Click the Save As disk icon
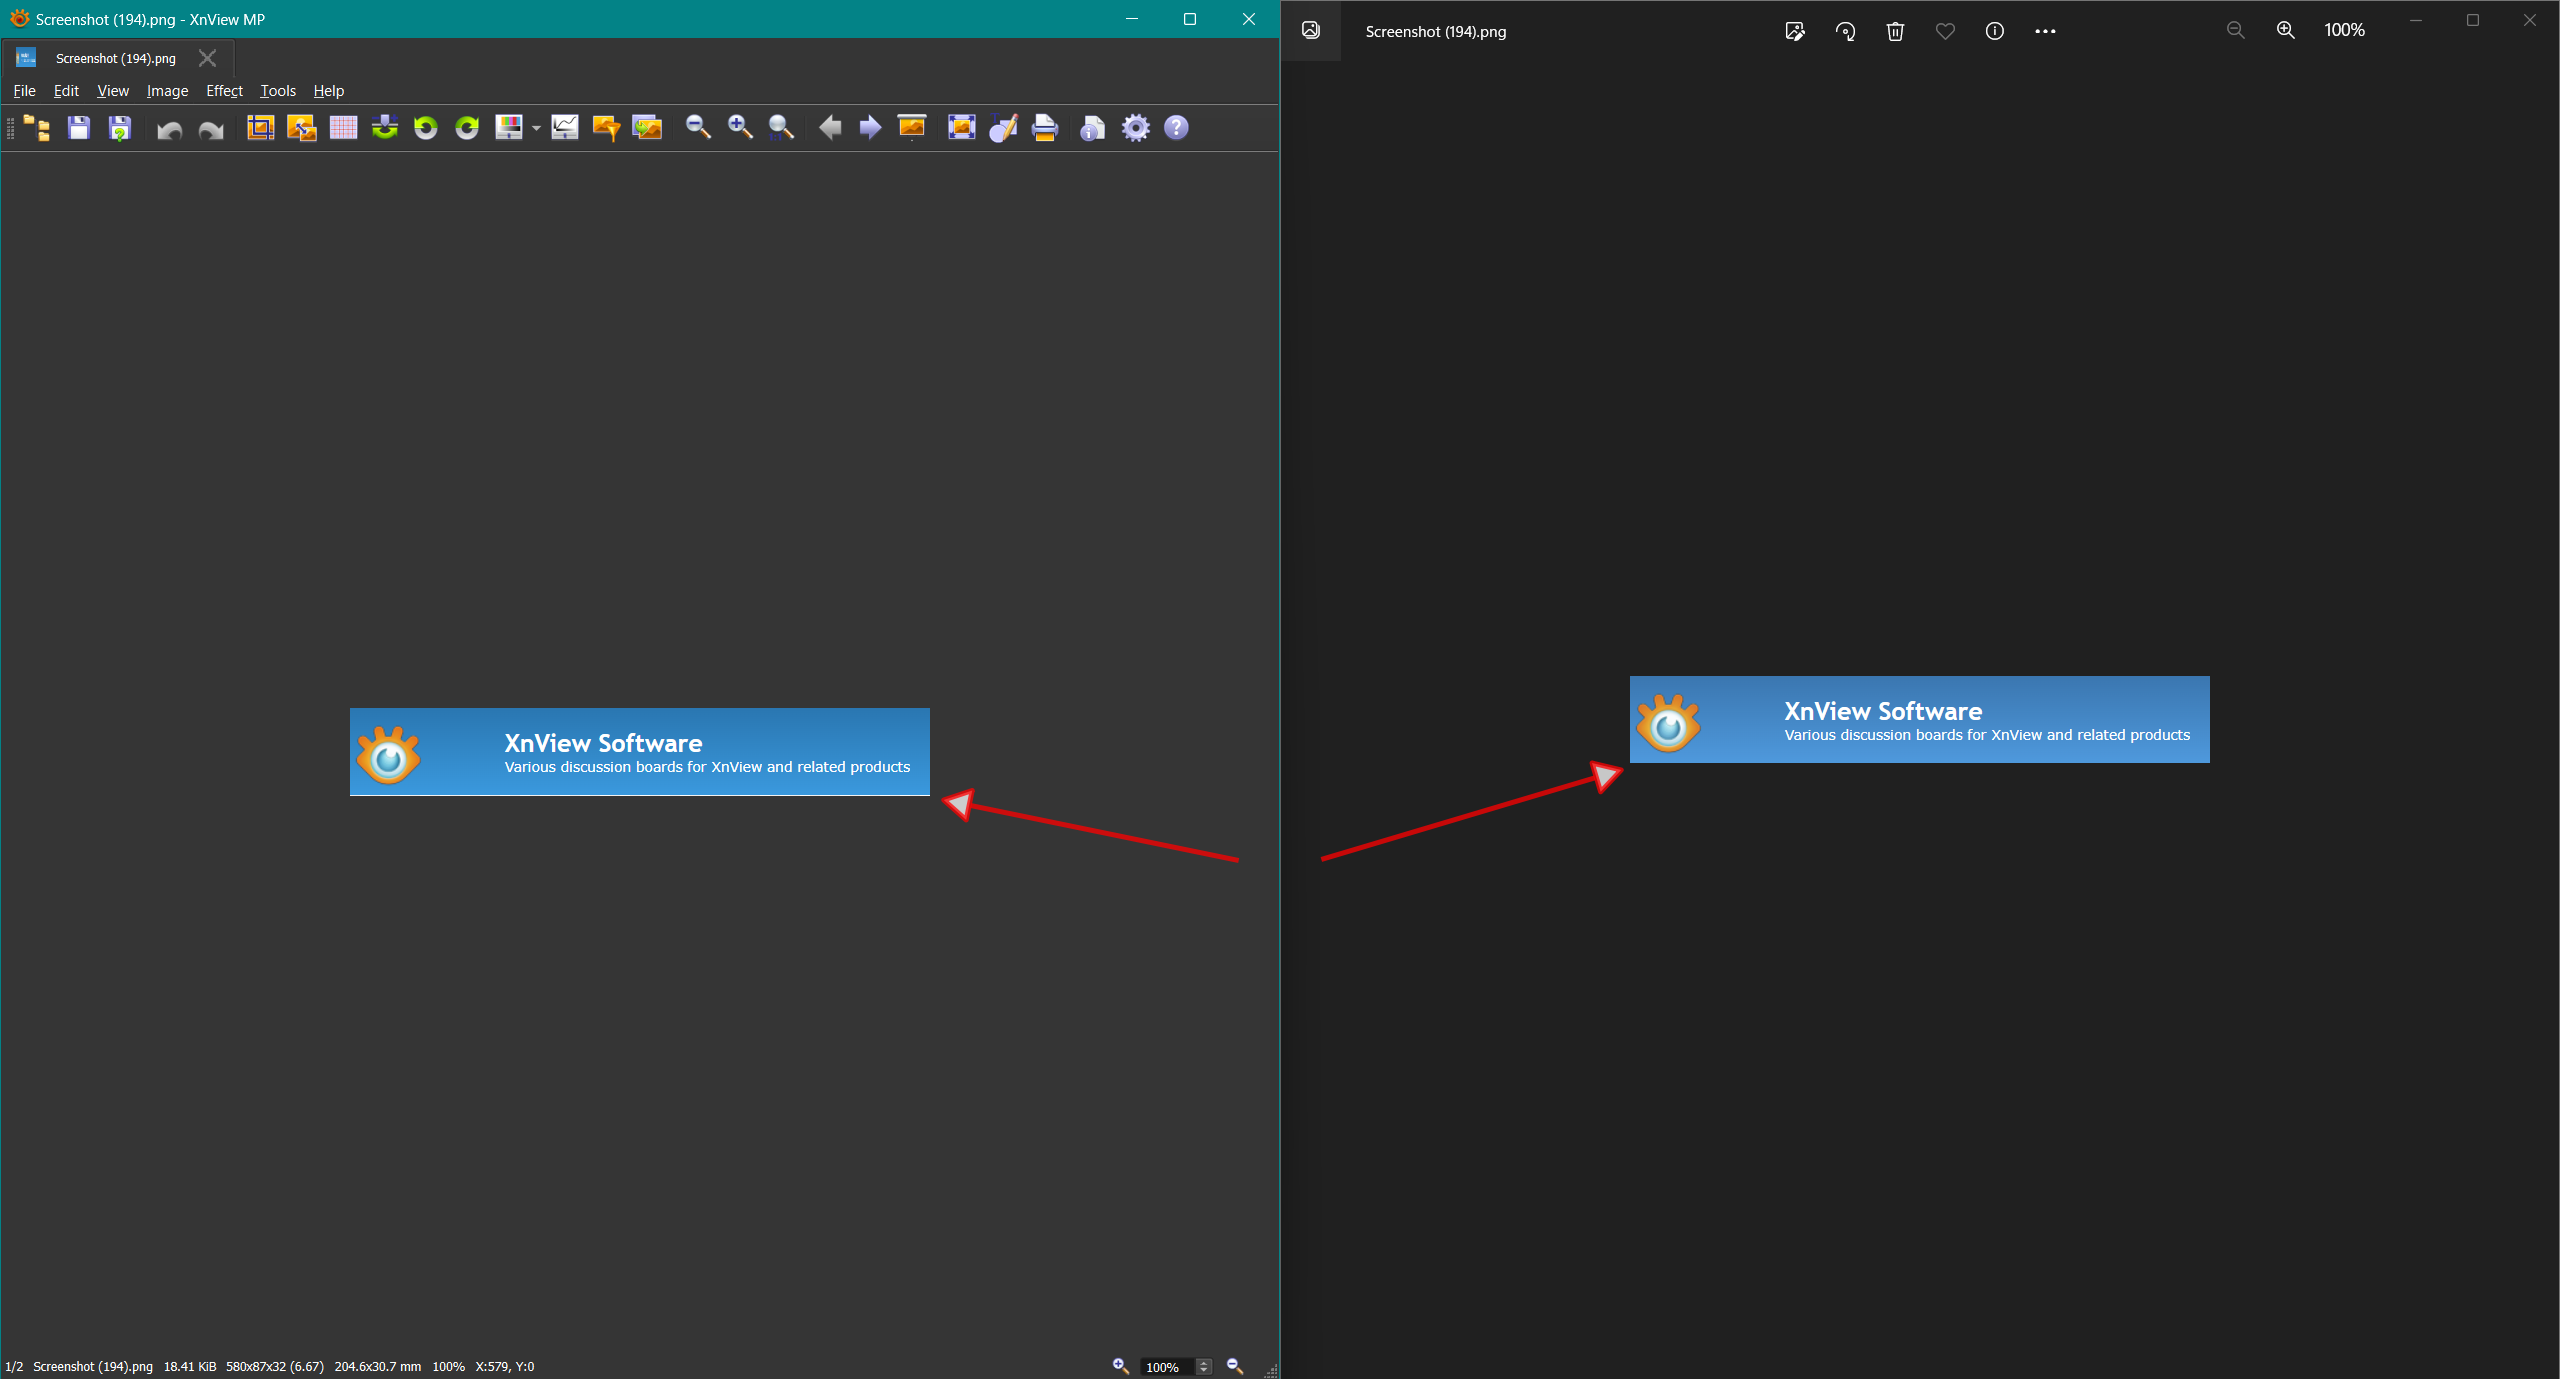This screenshot has height=1379, width=2560. [120, 128]
